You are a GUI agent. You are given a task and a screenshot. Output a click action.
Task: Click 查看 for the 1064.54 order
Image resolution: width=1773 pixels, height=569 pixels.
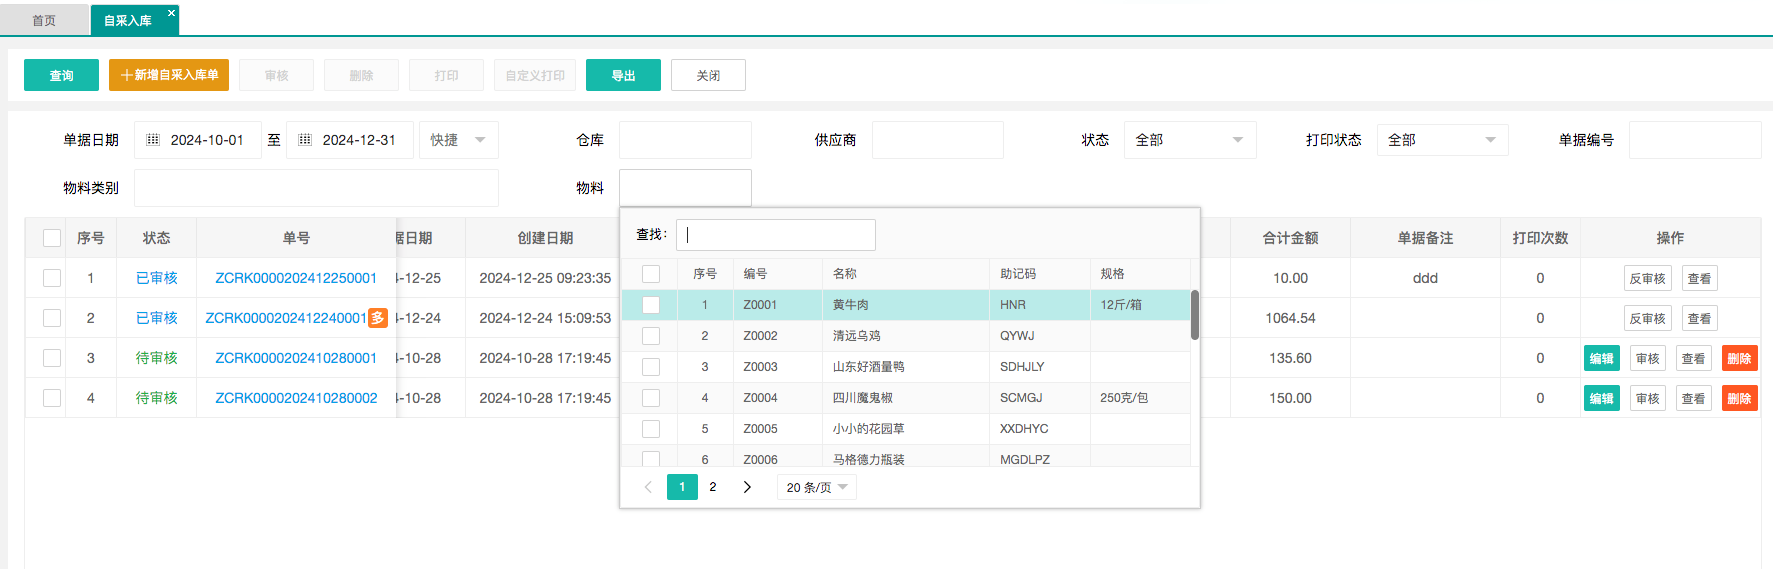pyautogui.click(x=1699, y=319)
